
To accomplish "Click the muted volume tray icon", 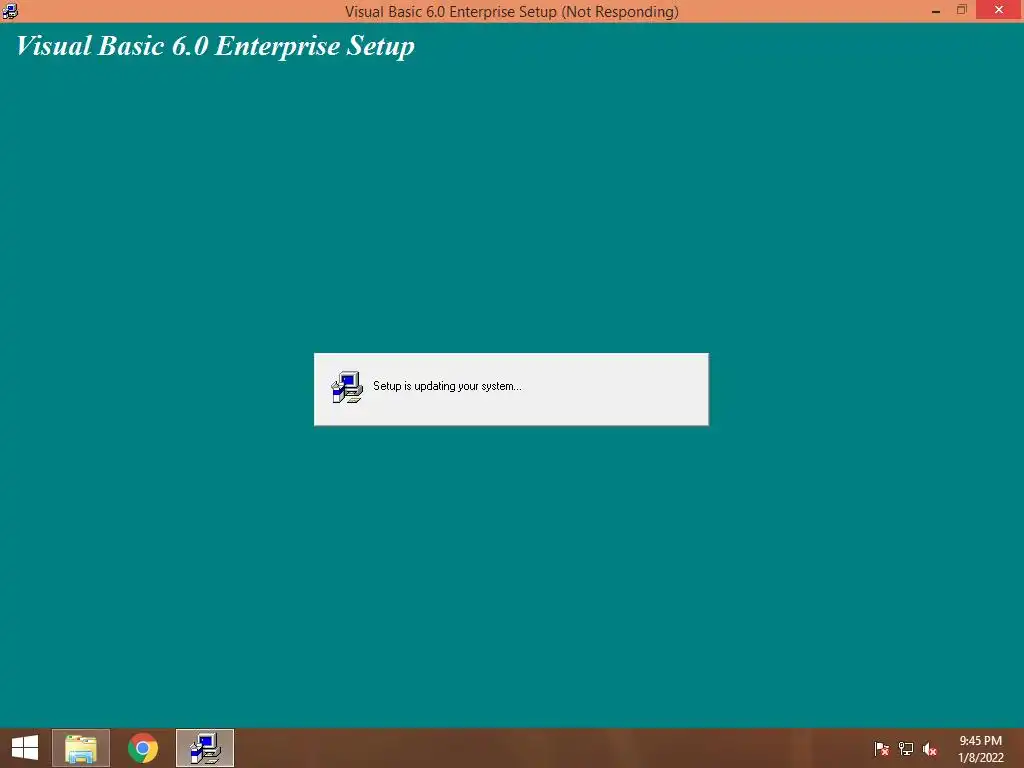I will [930, 749].
